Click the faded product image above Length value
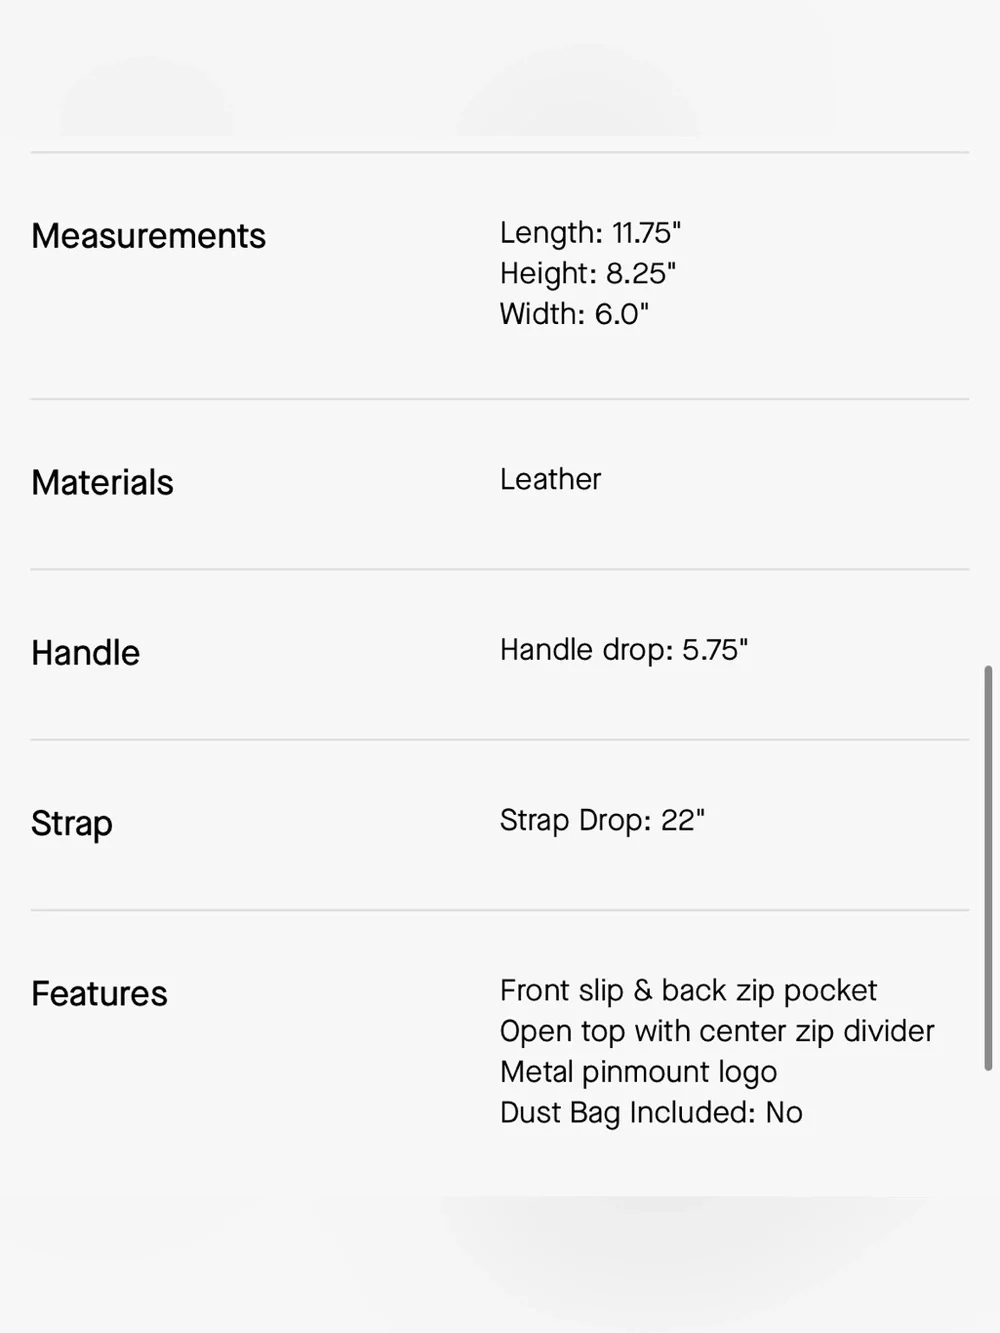Viewport: 1000px width, 1333px height. point(578,90)
